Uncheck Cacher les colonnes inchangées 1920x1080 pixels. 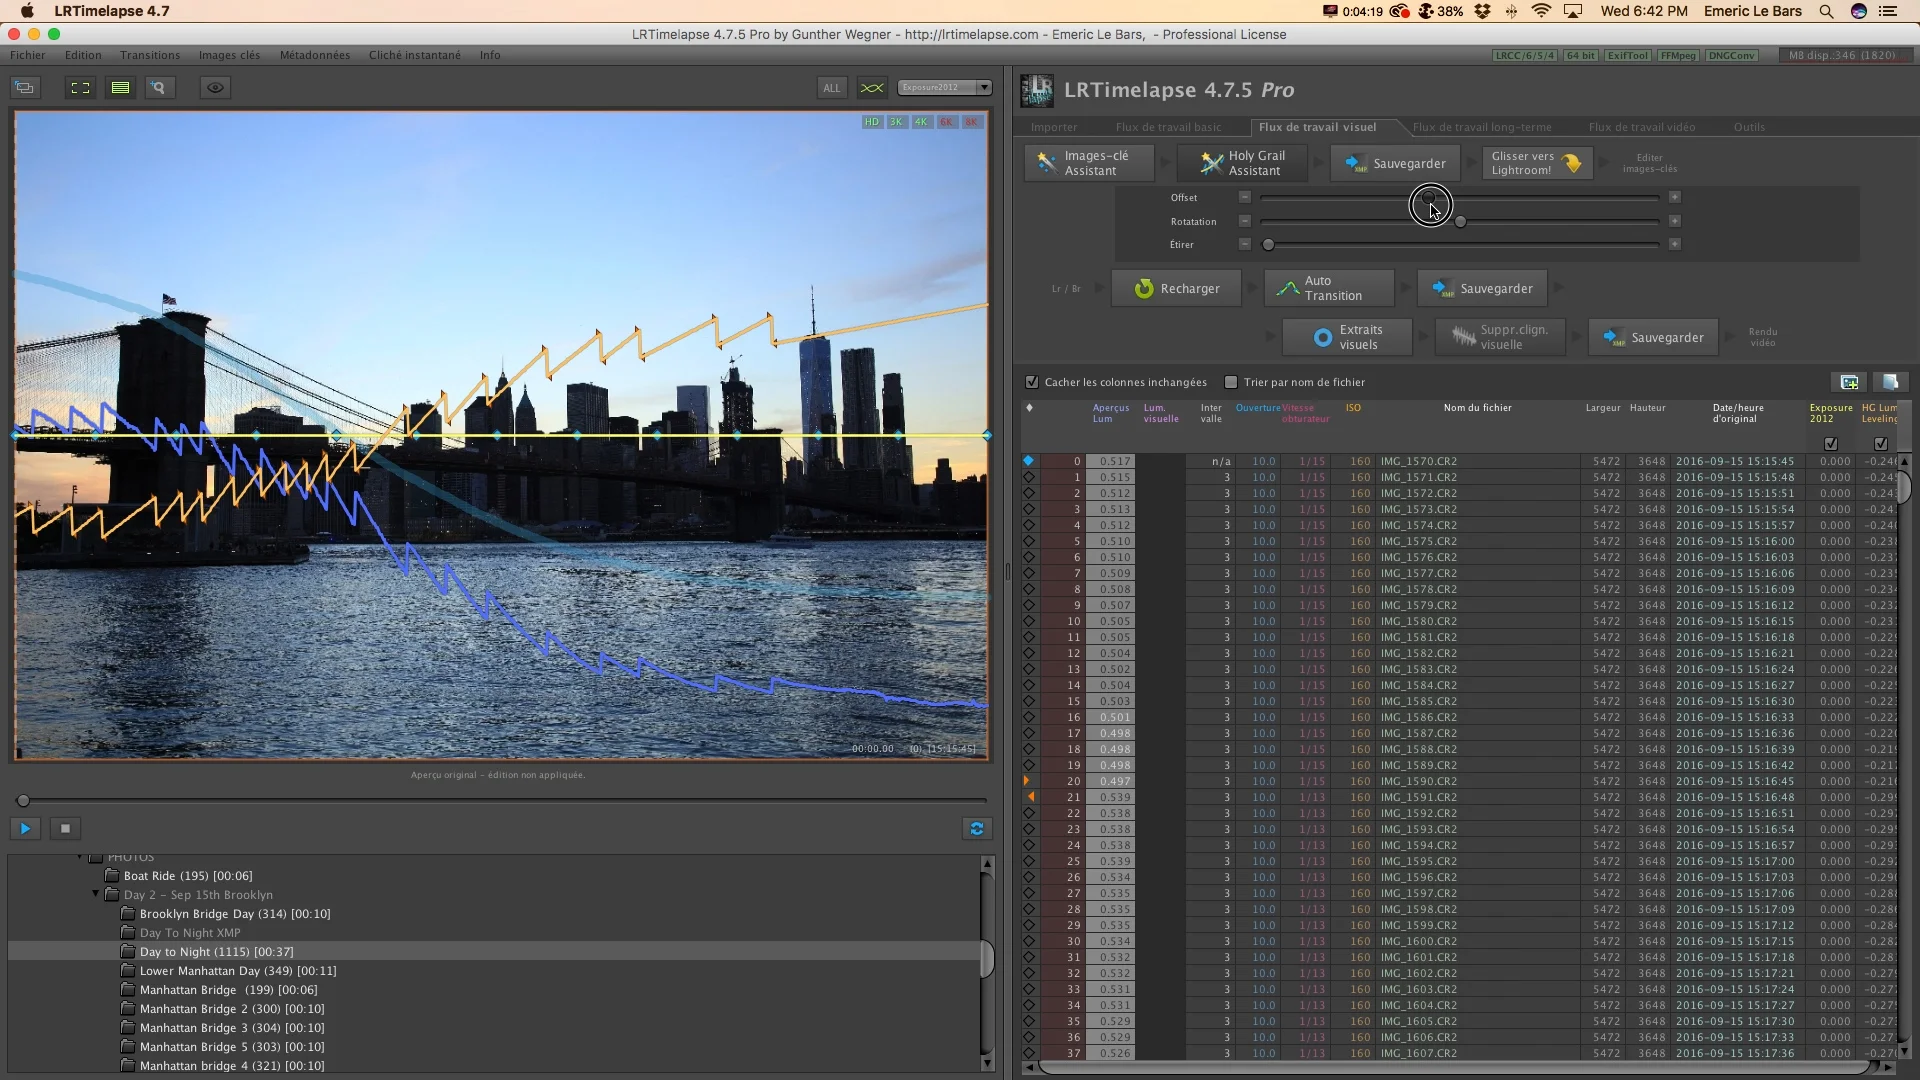[x=1032, y=382]
